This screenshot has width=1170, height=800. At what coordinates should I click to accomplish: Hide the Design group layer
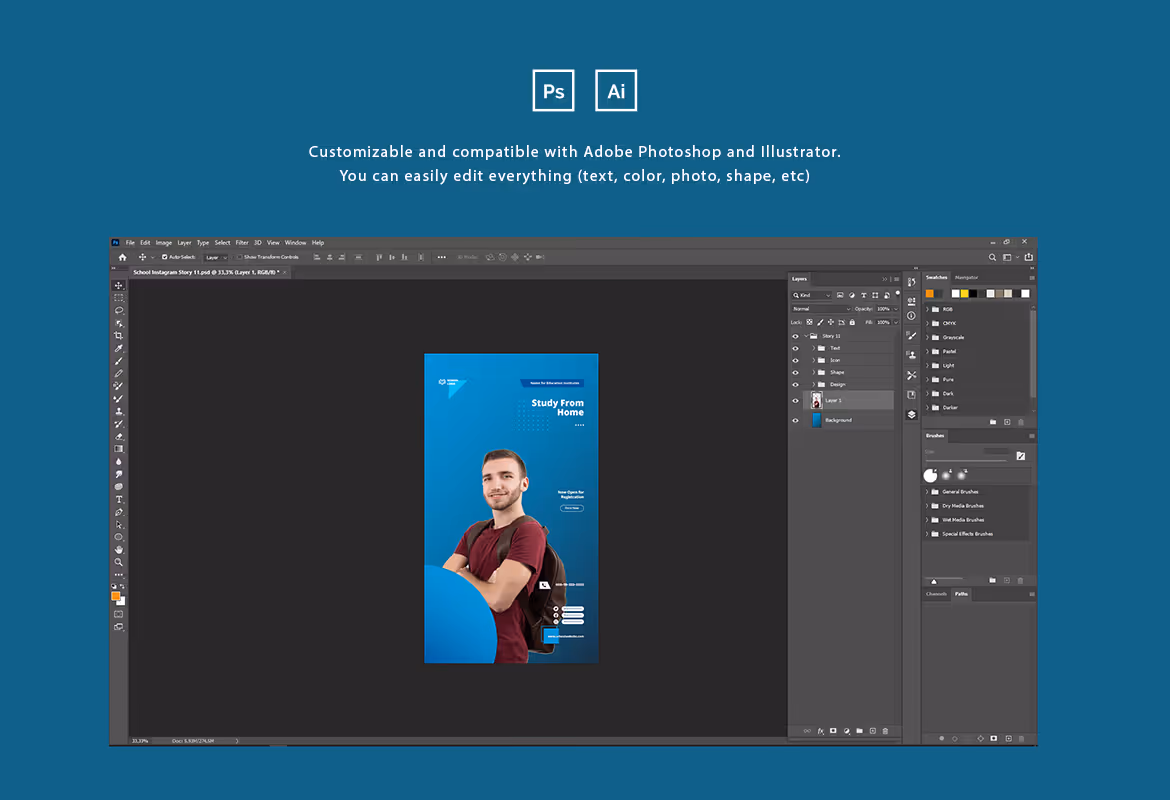[x=795, y=385]
